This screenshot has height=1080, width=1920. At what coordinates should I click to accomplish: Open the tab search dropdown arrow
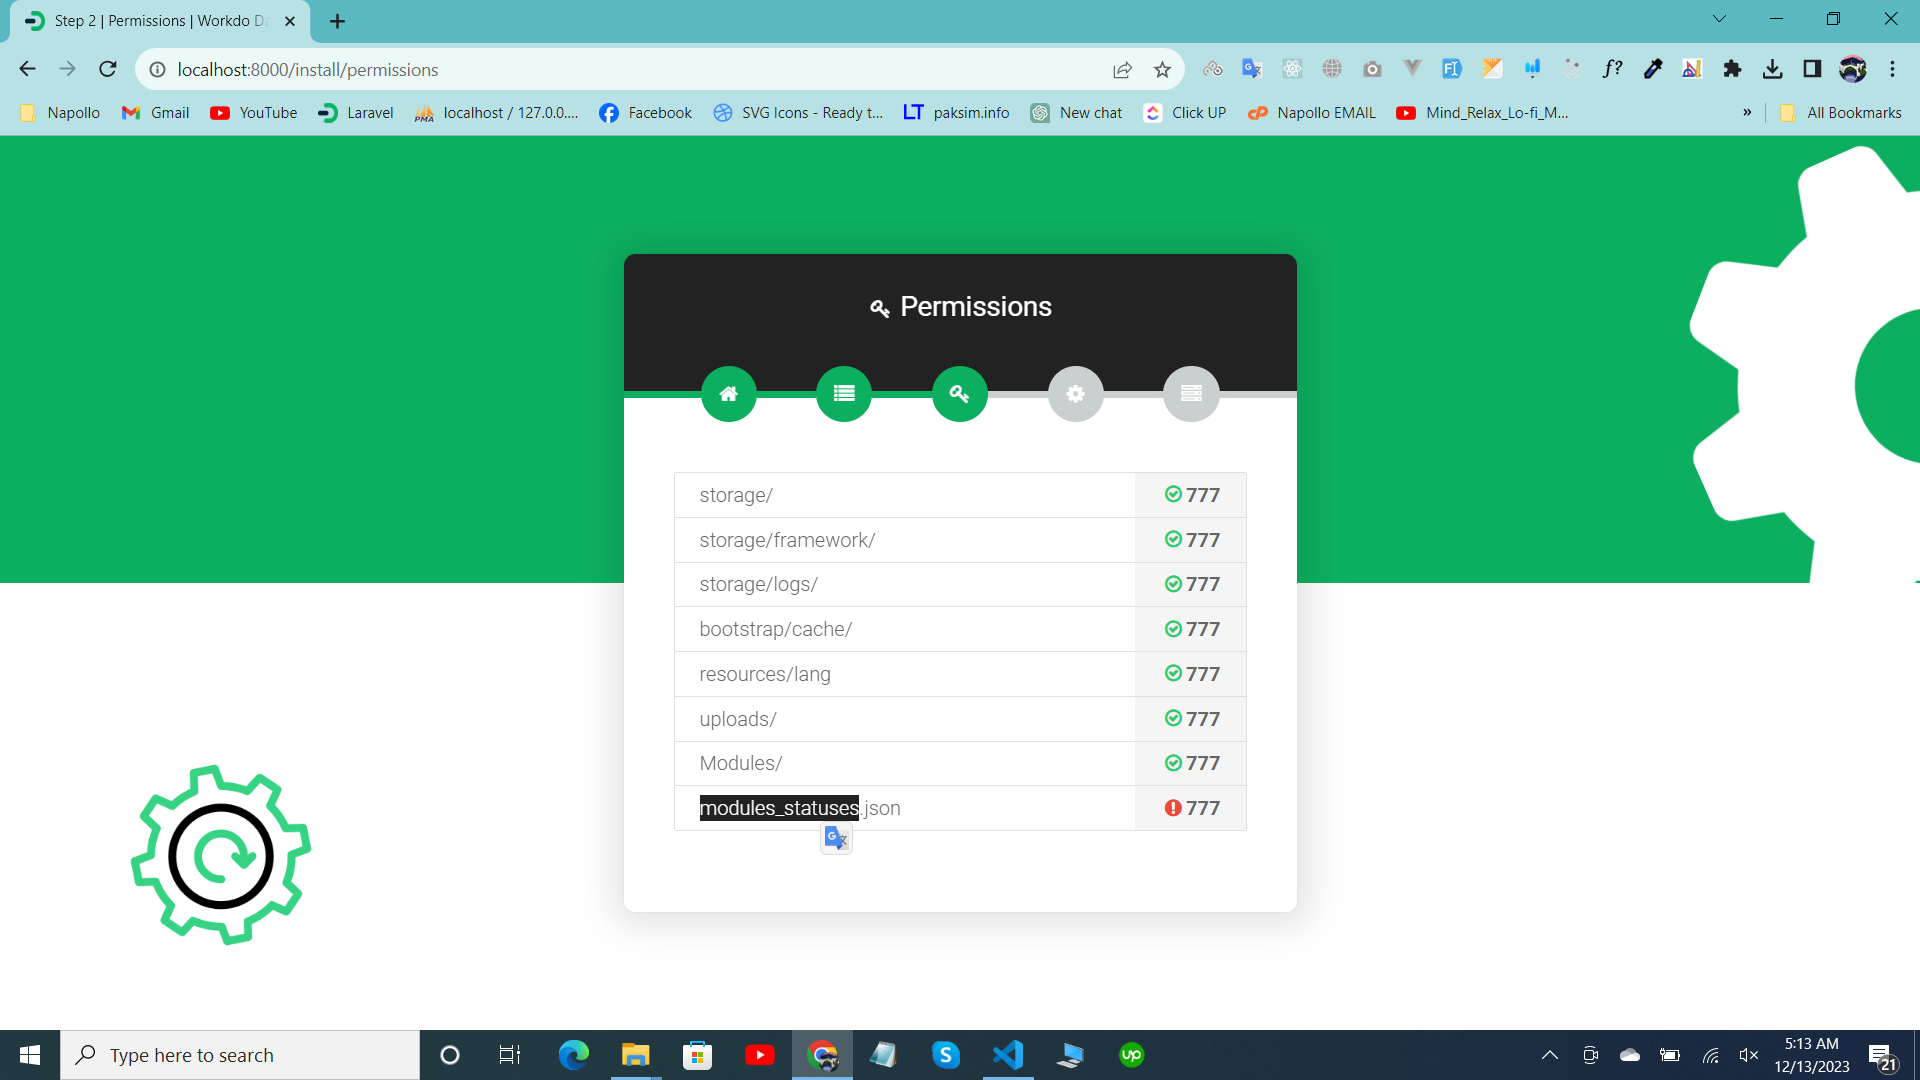click(1719, 19)
